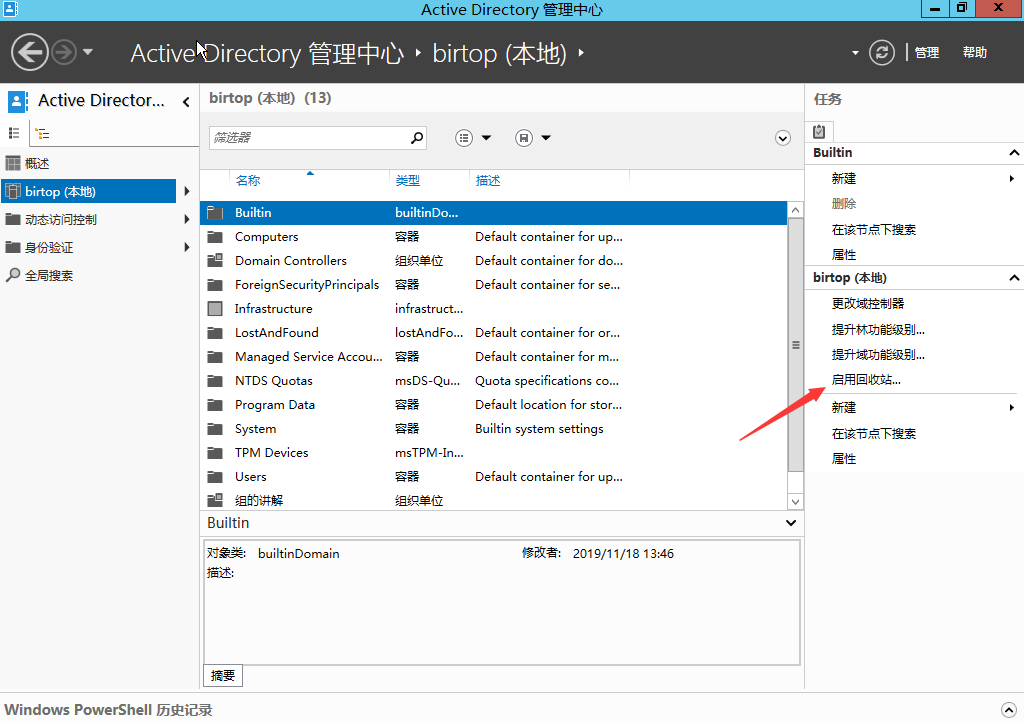The height and width of the screenshot is (723, 1024).
Task: Select Program Data folder icon
Action: pyautogui.click(x=215, y=405)
